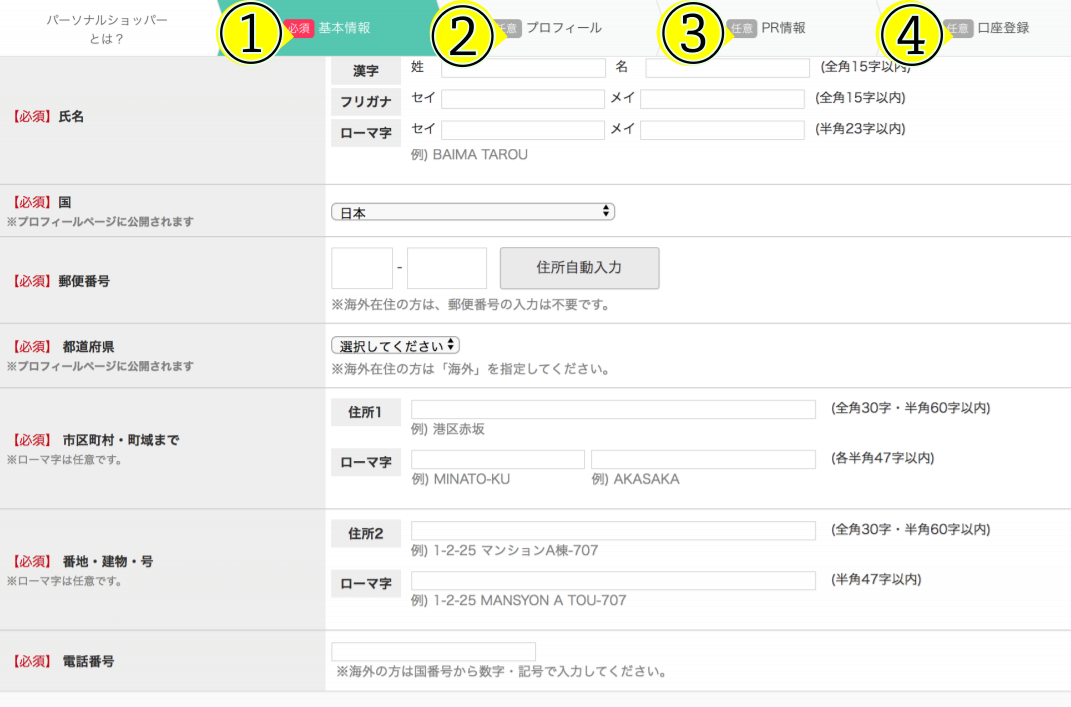Screen dimensions: 1071x707
Task: Click the second 郵便番号 box
Action: point(447,268)
